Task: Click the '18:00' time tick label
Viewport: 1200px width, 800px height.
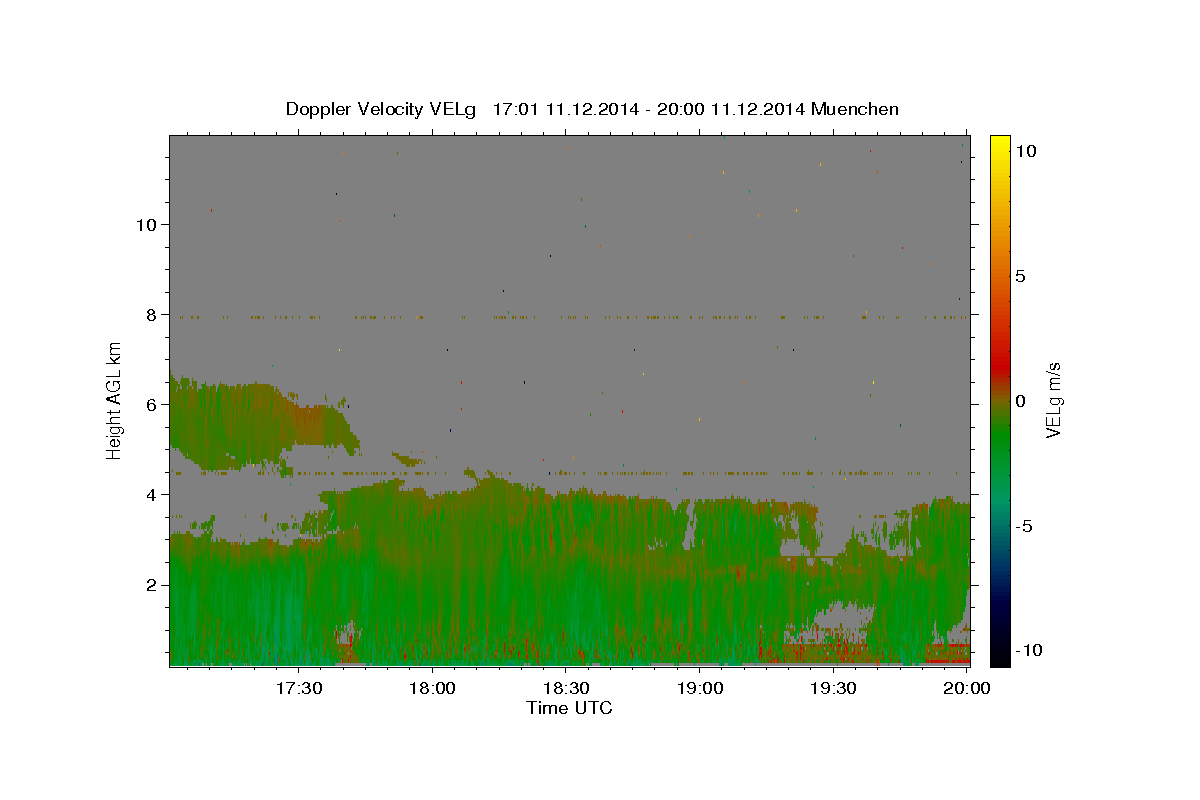Action: (x=432, y=688)
